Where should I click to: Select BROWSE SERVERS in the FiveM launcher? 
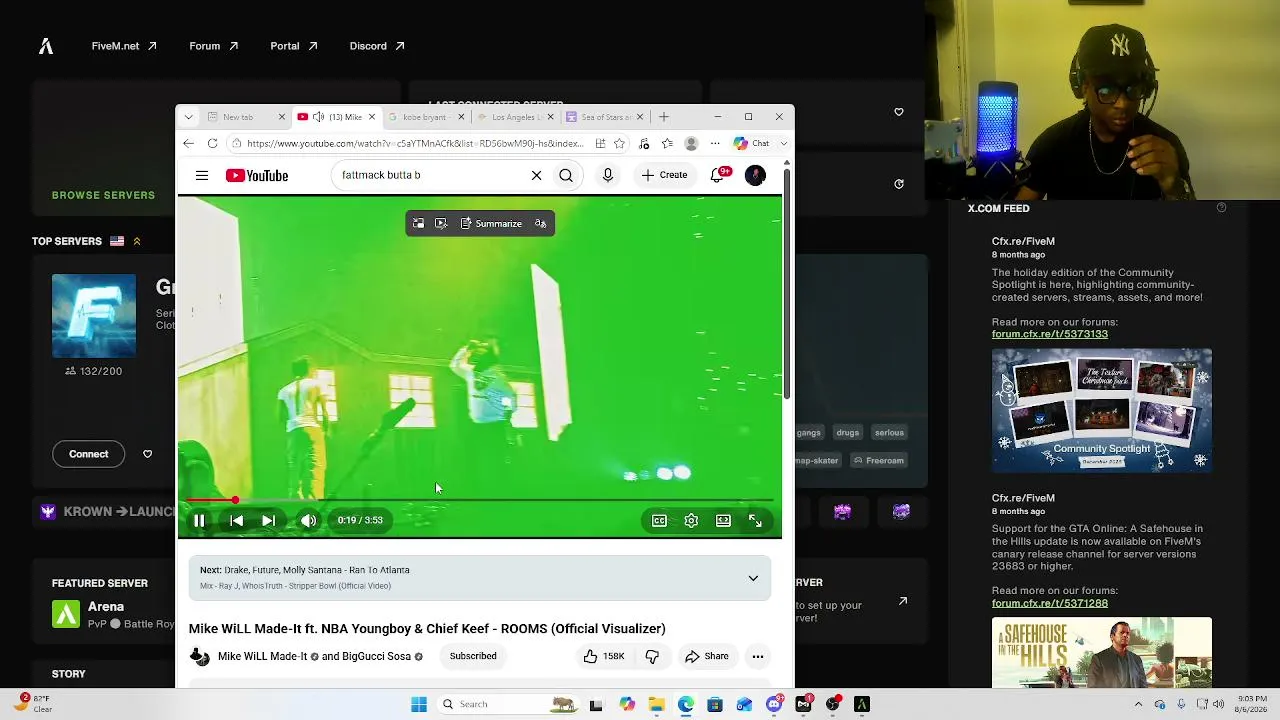(103, 195)
